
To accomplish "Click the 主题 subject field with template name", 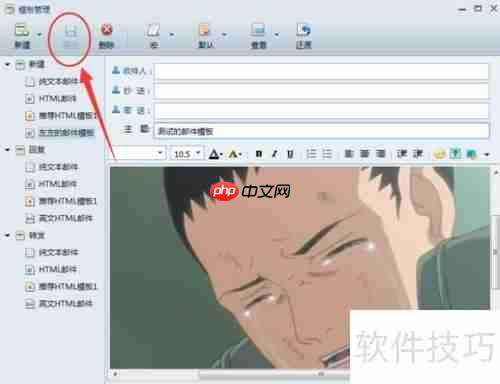I will point(321,131).
